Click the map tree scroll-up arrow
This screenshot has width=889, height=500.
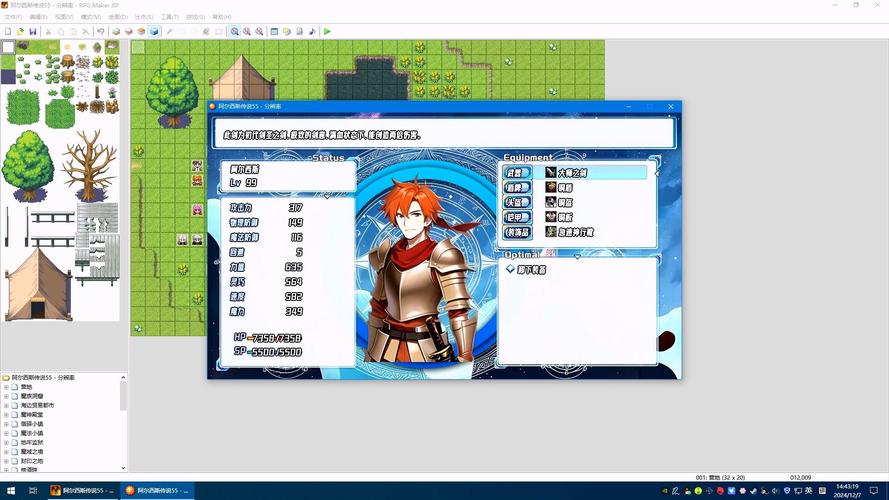(123, 378)
